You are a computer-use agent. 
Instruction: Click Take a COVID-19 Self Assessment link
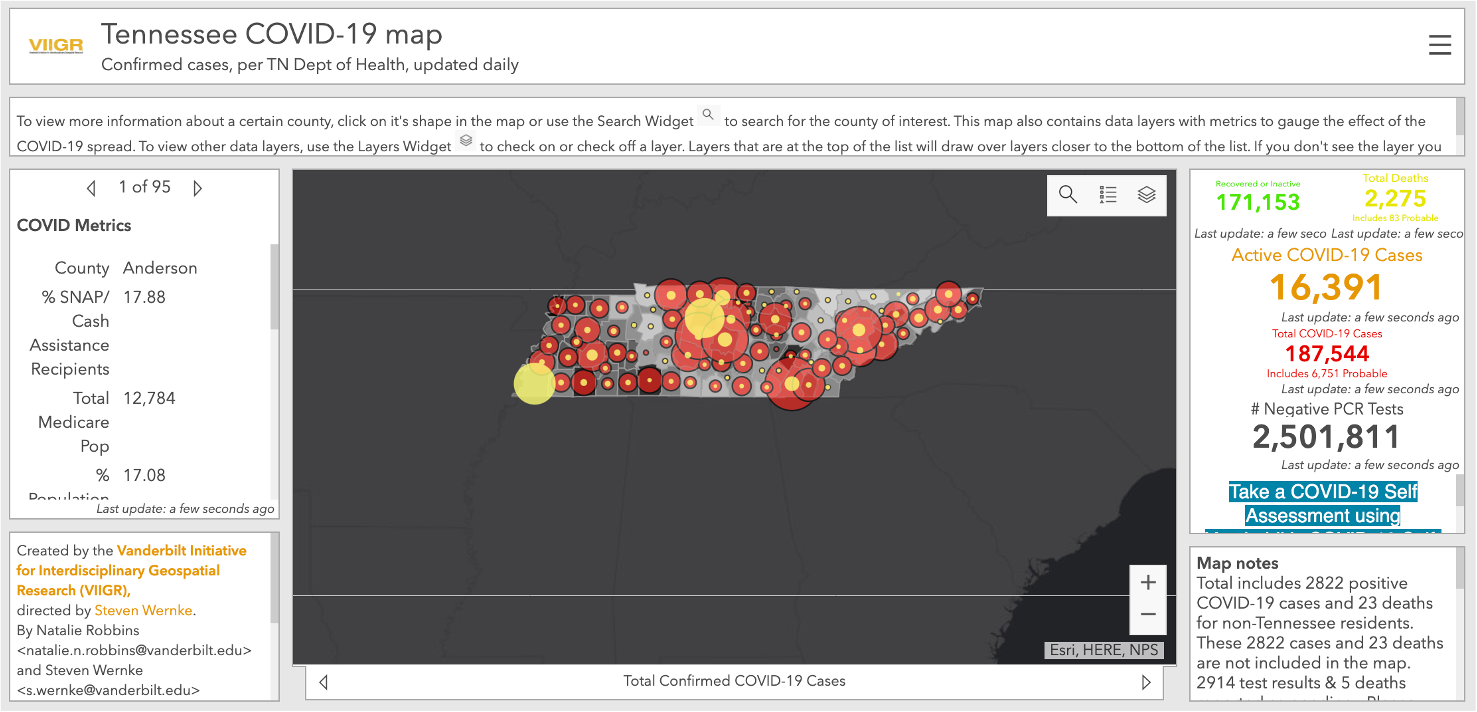pos(1322,504)
